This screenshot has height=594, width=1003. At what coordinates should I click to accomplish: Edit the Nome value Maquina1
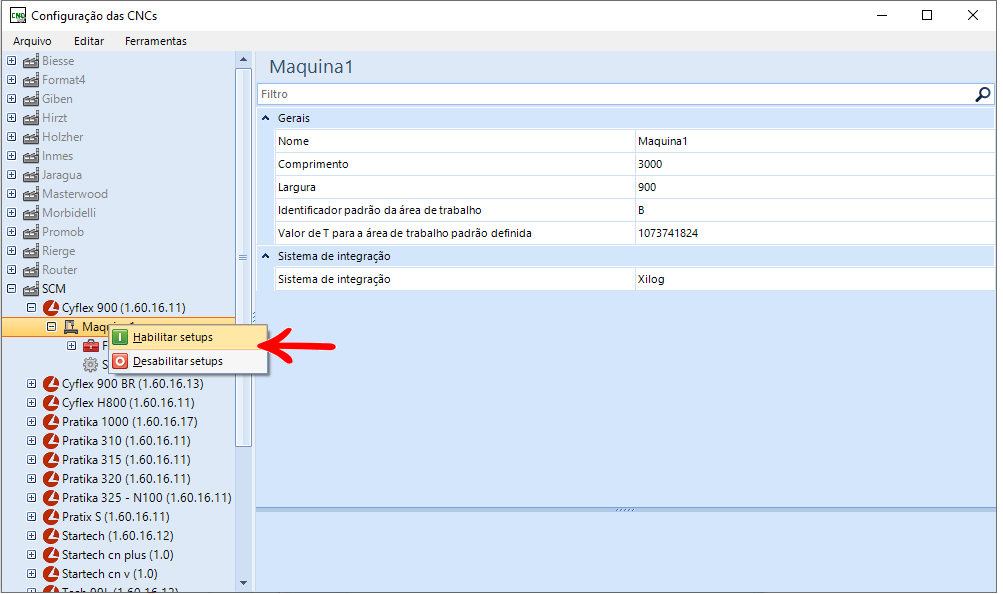tap(814, 141)
